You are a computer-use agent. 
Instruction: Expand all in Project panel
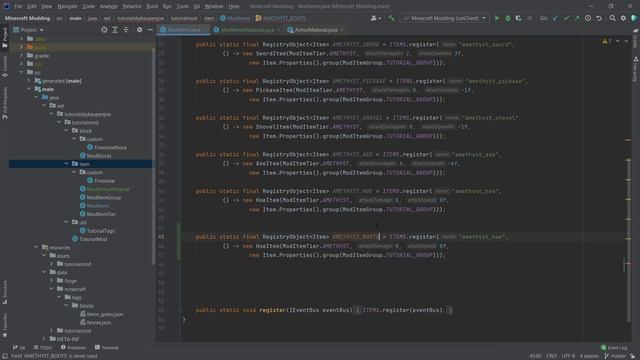[x=115, y=30]
